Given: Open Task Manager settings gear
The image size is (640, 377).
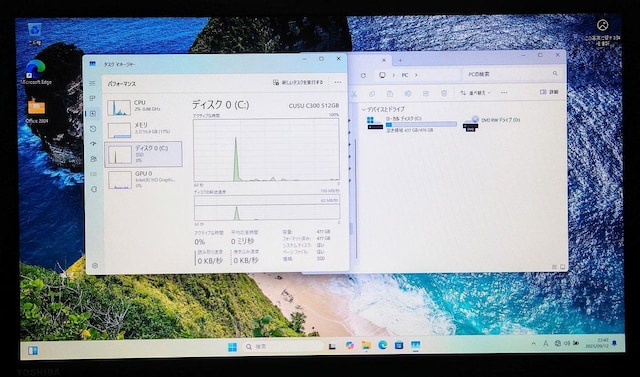Looking at the screenshot, I should coord(95,266).
